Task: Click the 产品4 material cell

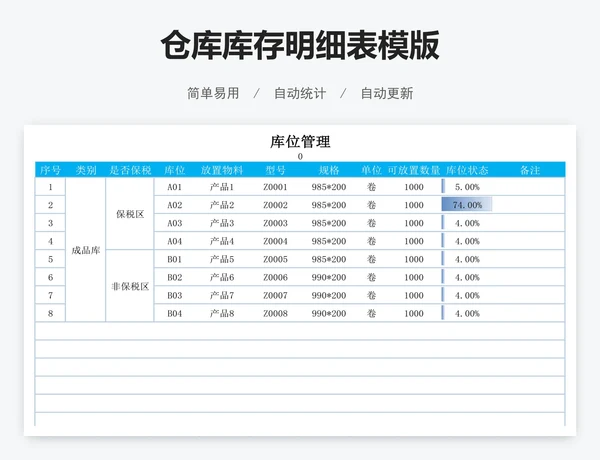Action: (x=222, y=241)
